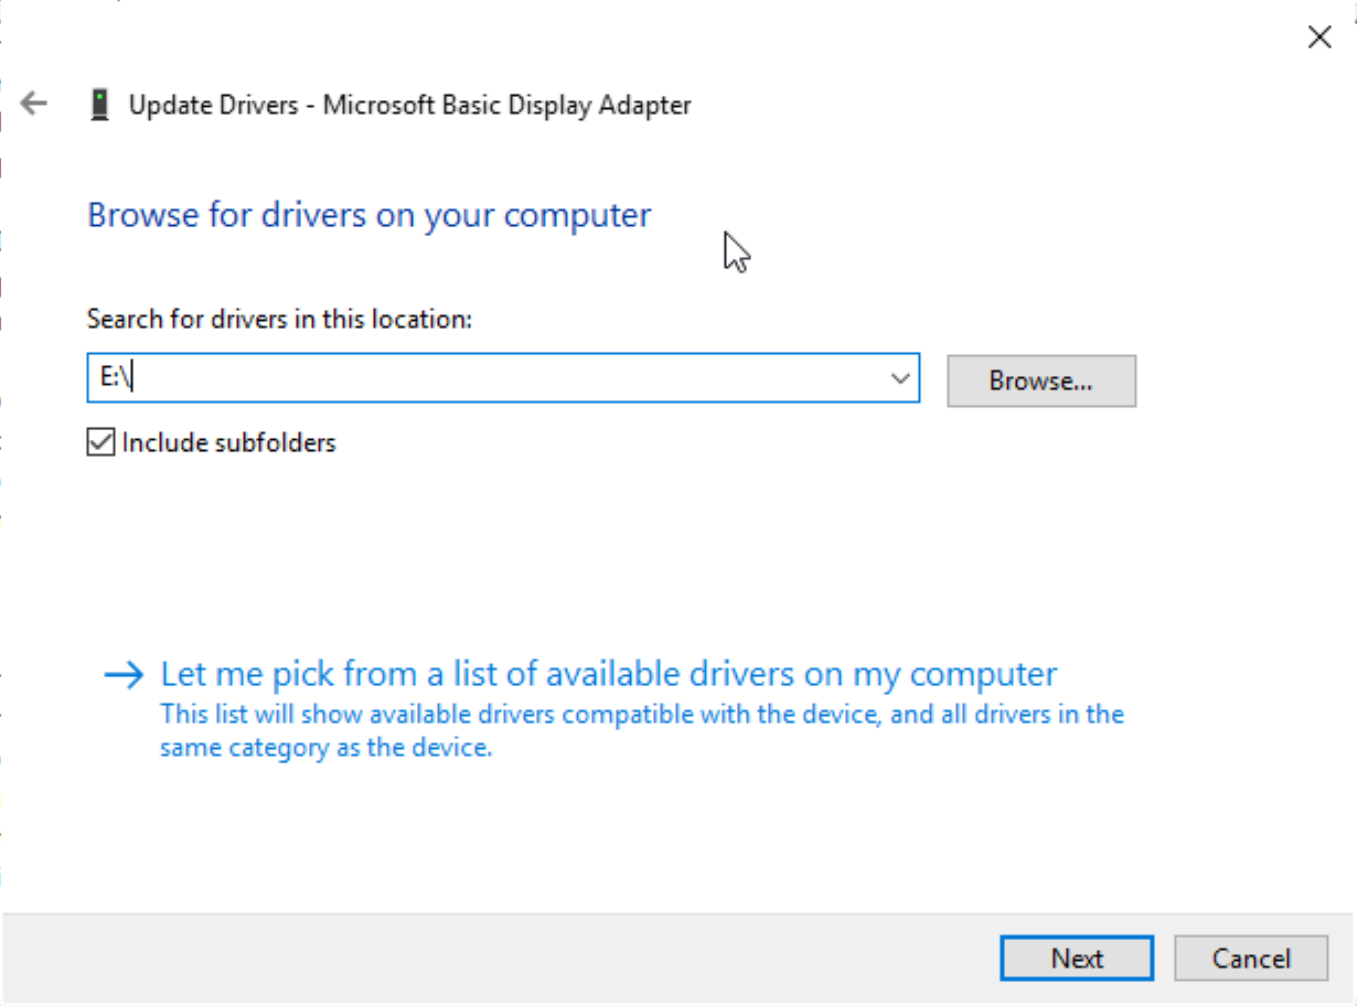Screen dimensions: 1357x1006
Task: Close the Update Drivers dialog
Action: (x=1319, y=37)
